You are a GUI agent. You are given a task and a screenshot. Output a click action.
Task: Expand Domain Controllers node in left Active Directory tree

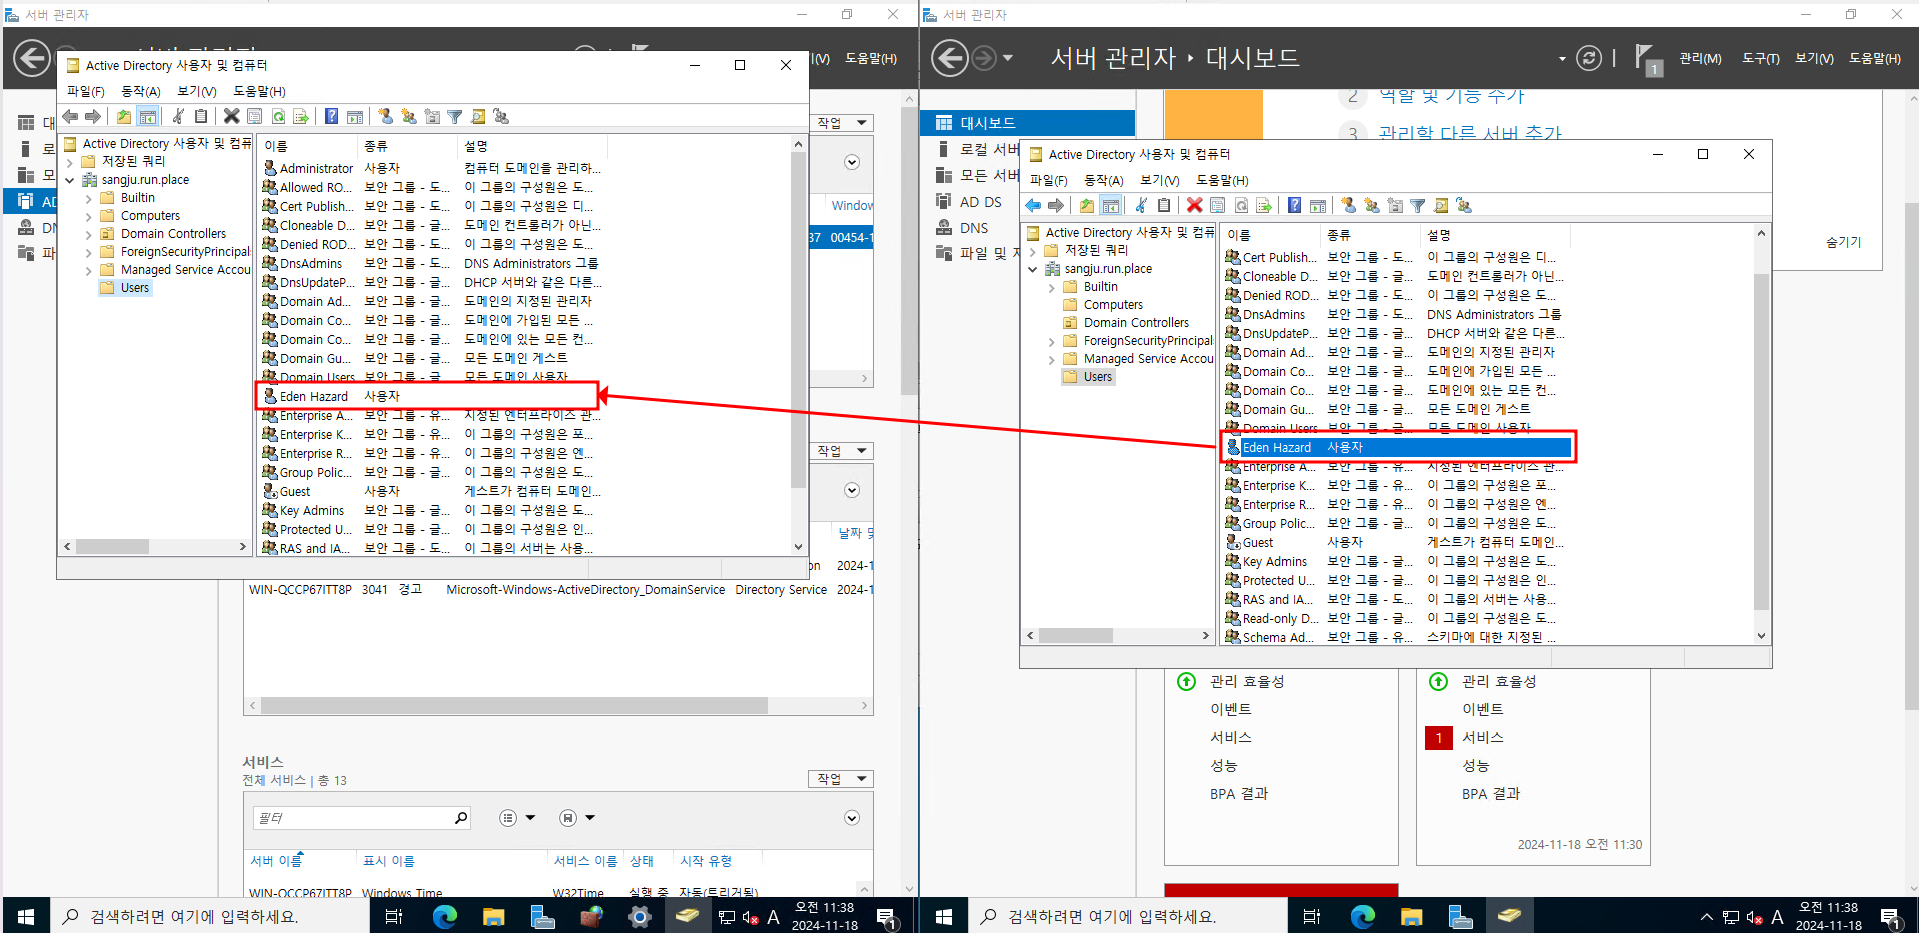click(x=88, y=235)
